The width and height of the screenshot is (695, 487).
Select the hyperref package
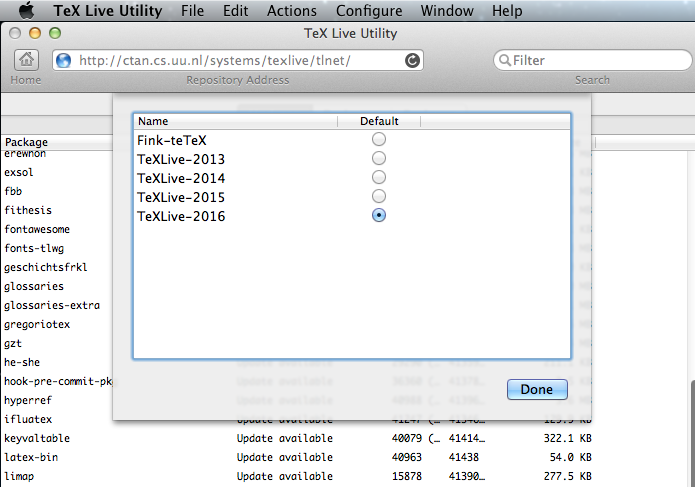tap(28, 400)
